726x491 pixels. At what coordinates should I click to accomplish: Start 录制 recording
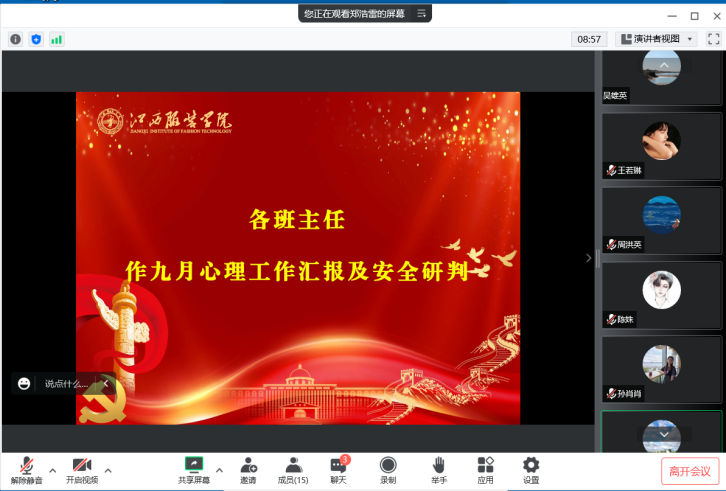tap(388, 465)
